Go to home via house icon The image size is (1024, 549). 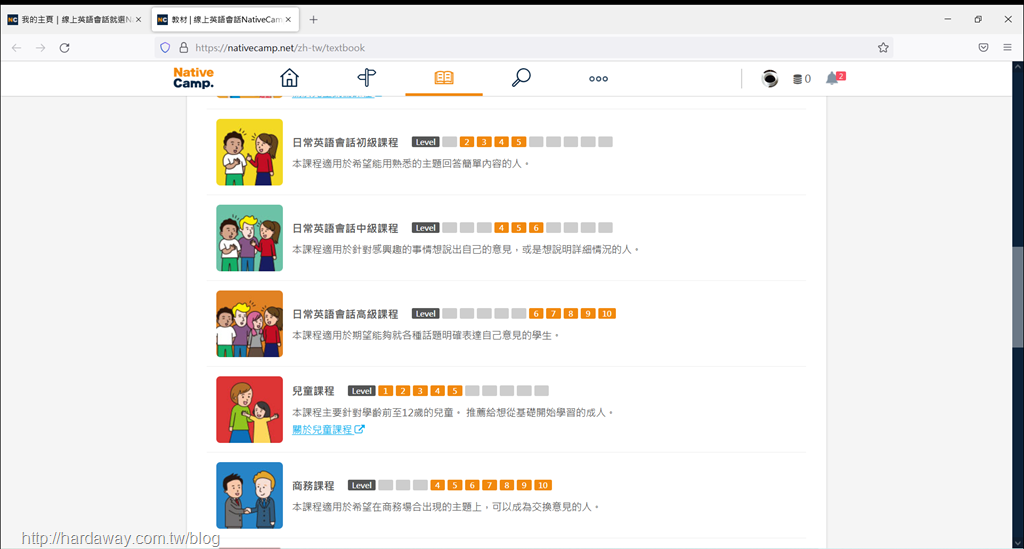[289, 78]
